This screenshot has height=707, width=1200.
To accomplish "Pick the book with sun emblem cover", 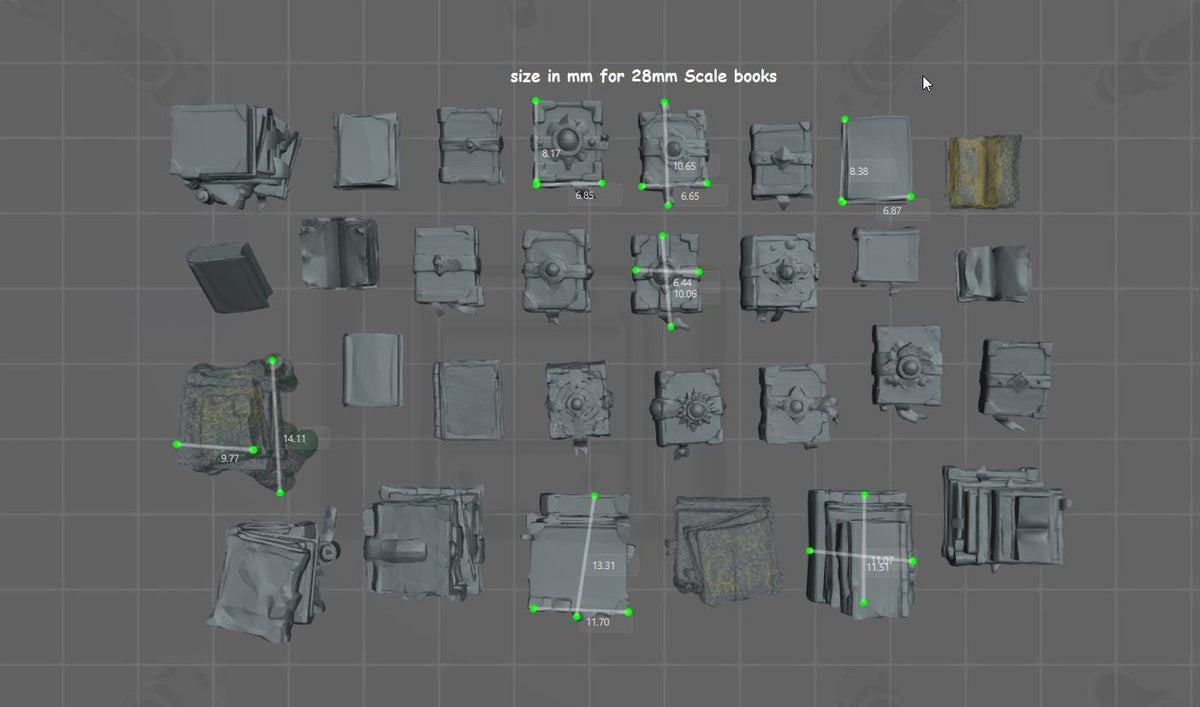I will click(x=687, y=411).
